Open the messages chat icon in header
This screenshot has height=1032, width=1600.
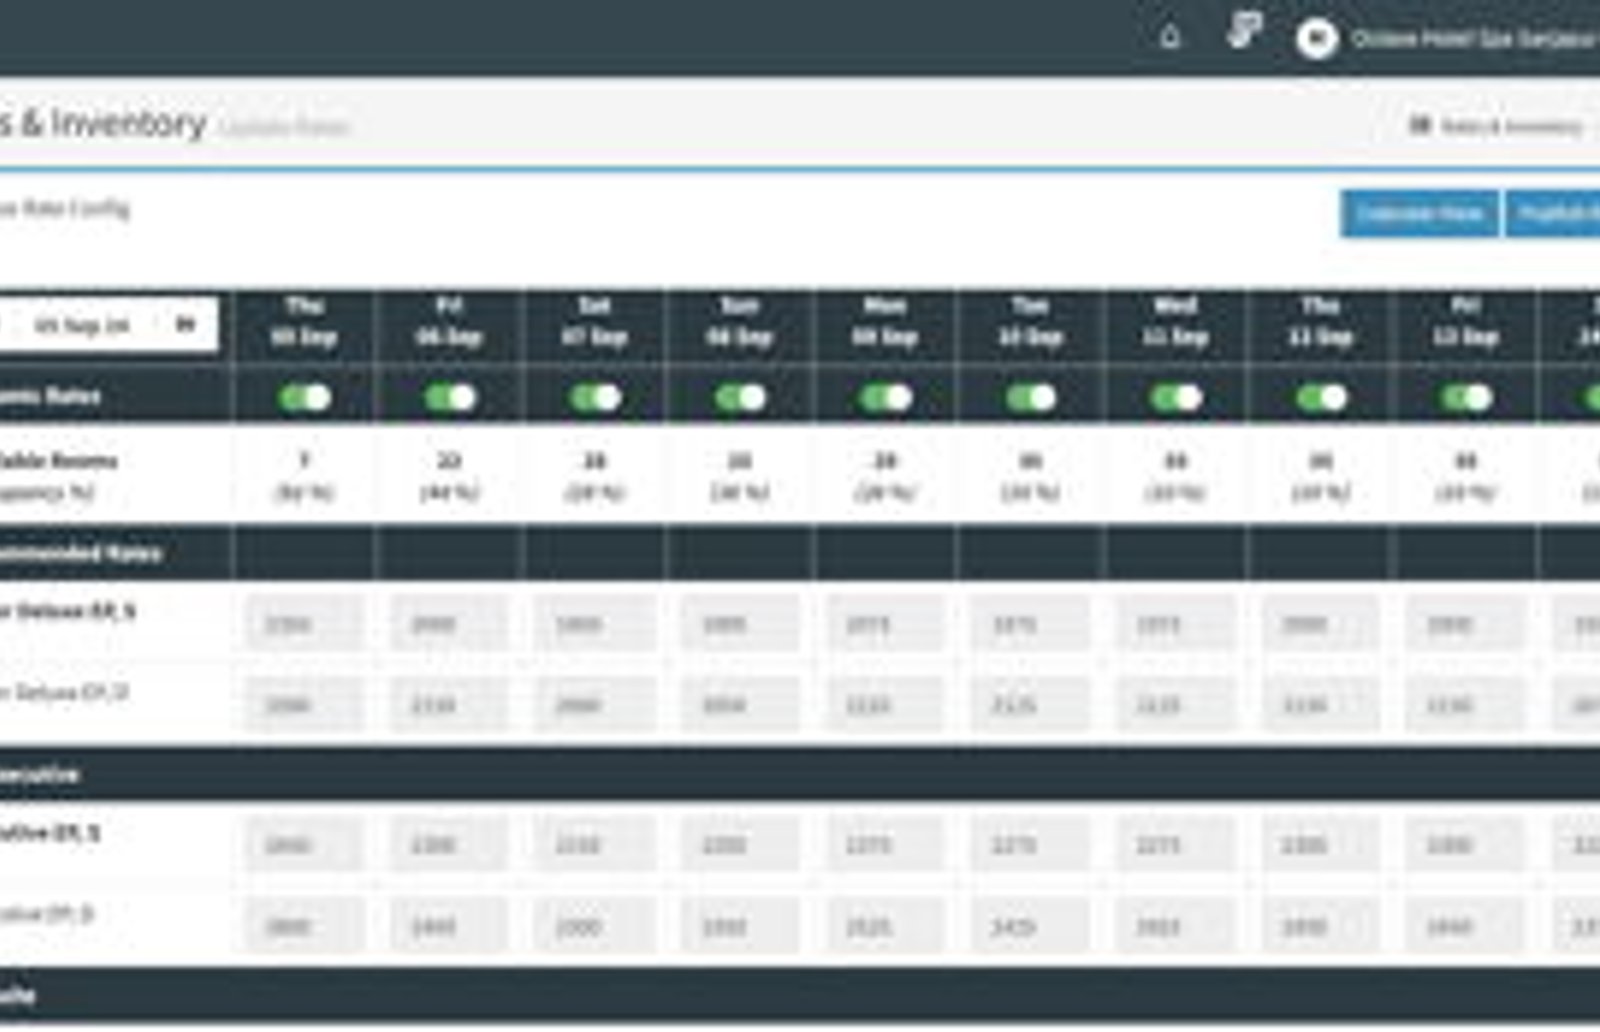[x=1244, y=31]
